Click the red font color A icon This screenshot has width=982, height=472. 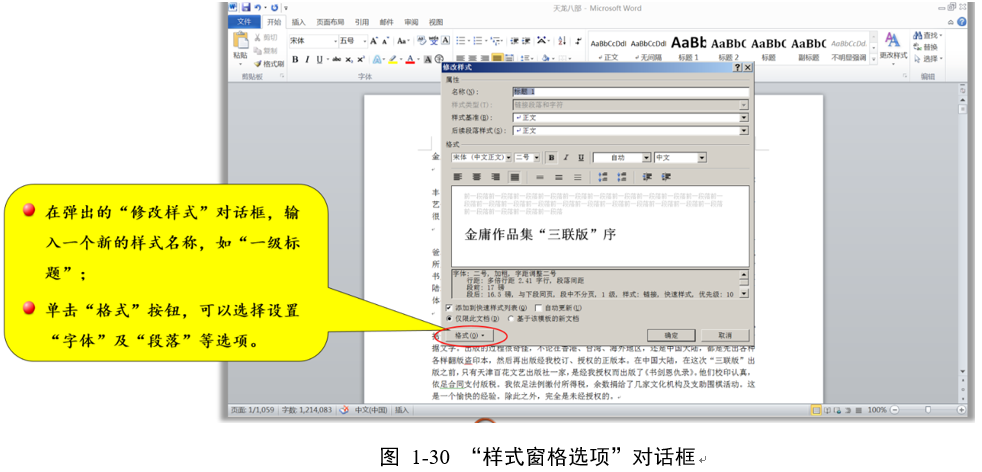[x=410, y=59]
